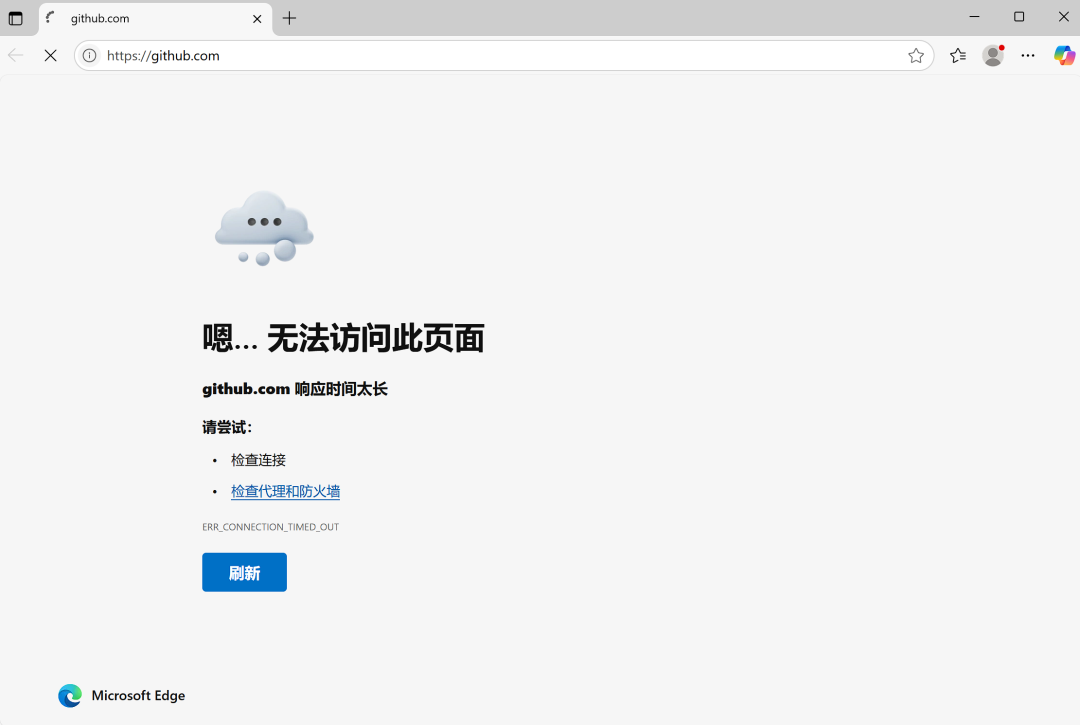Click the greyed-out back arrow
The image size is (1080, 725).
16,56
